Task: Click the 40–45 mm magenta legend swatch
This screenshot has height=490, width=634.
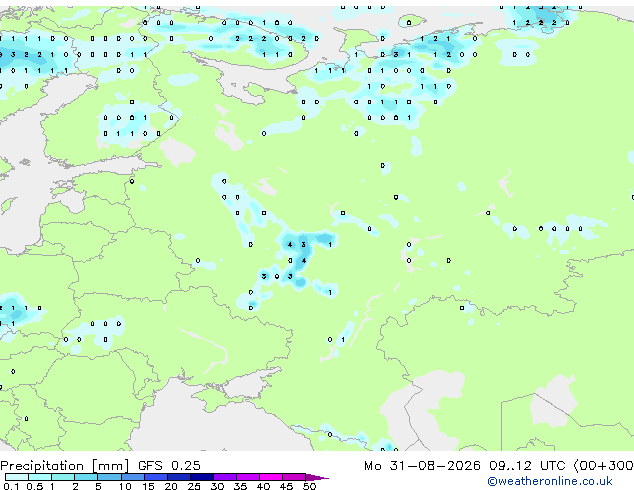Action: point(271,477)
